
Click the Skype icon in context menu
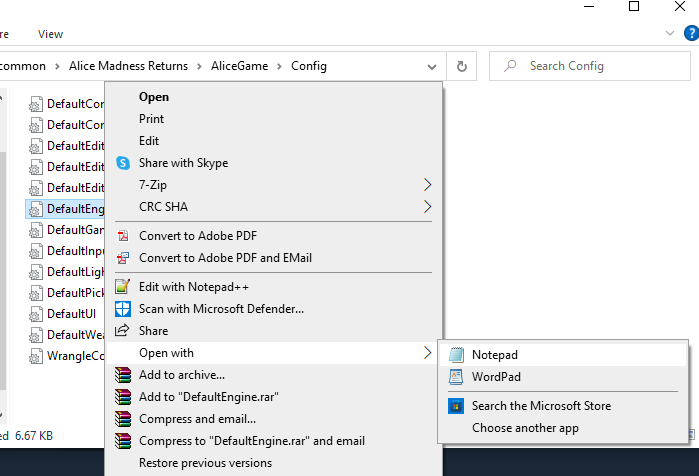point(123,163)
